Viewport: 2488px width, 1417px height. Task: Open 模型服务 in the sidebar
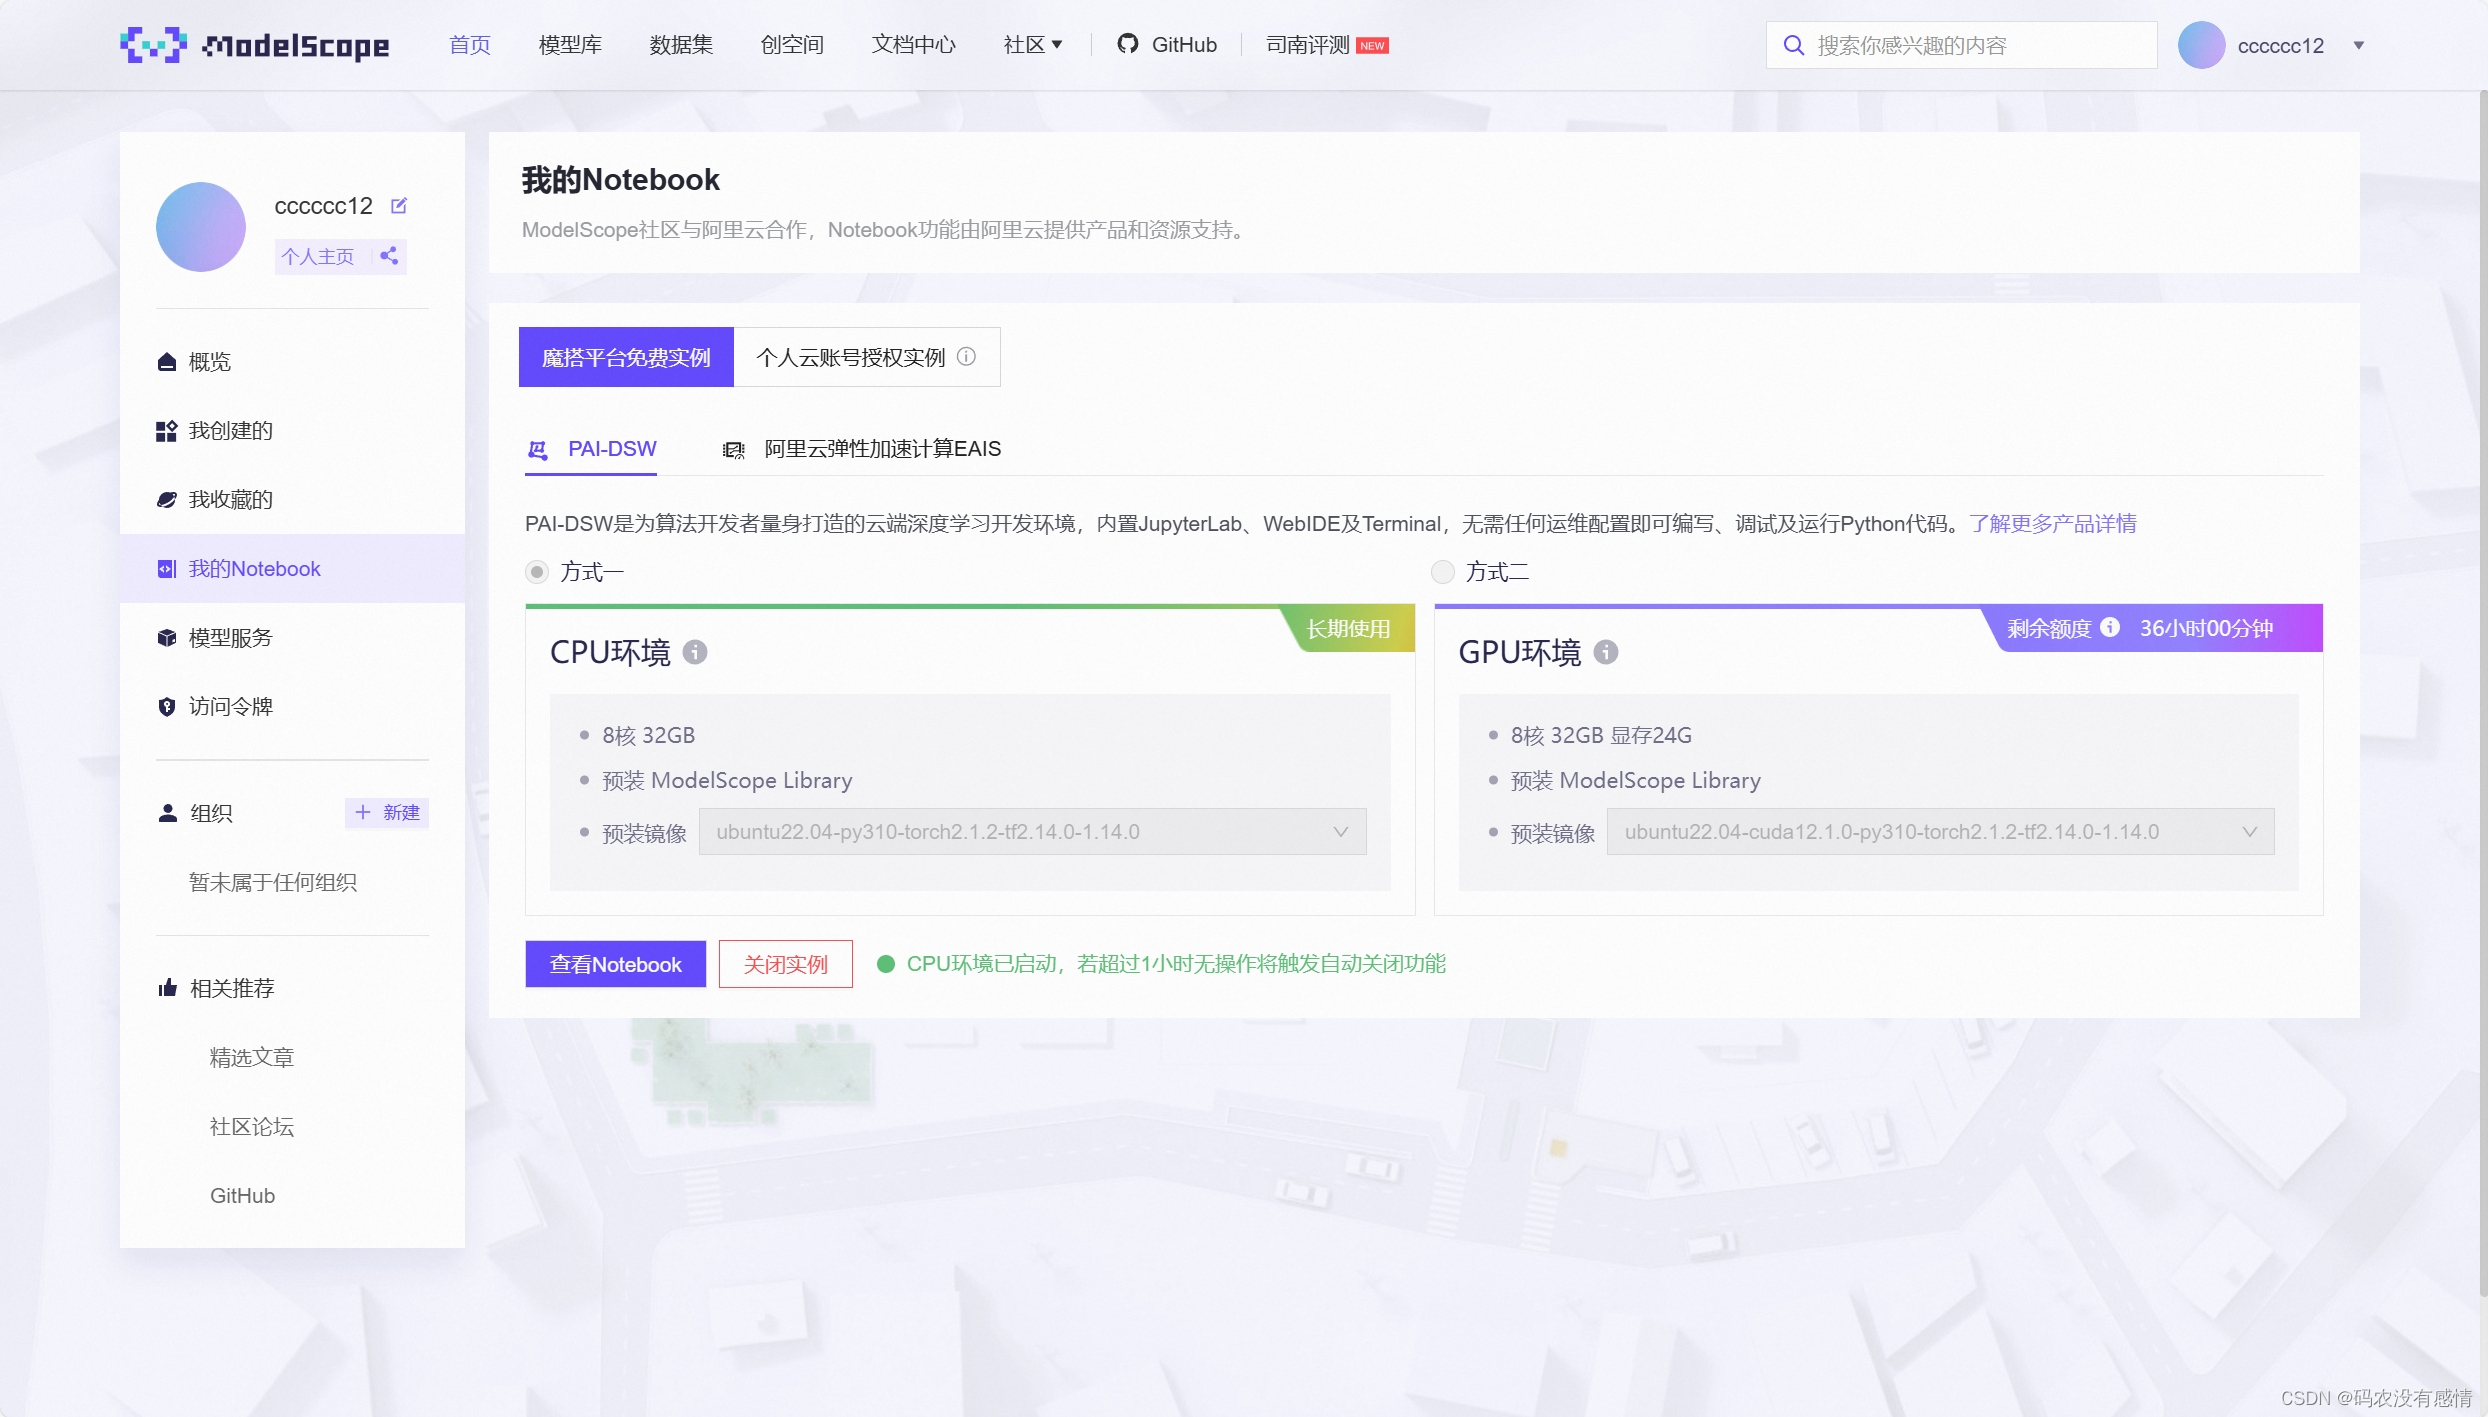coord(292,638)
